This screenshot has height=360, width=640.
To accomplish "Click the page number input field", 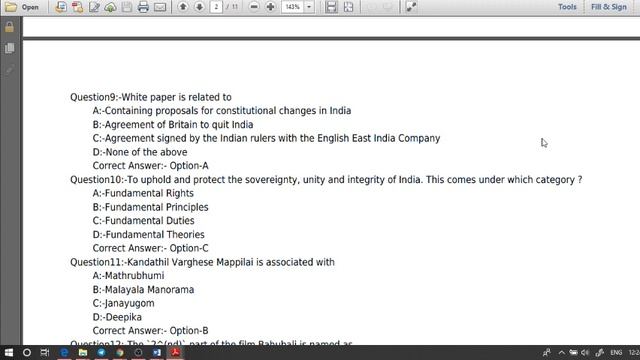I will point(216,7).
